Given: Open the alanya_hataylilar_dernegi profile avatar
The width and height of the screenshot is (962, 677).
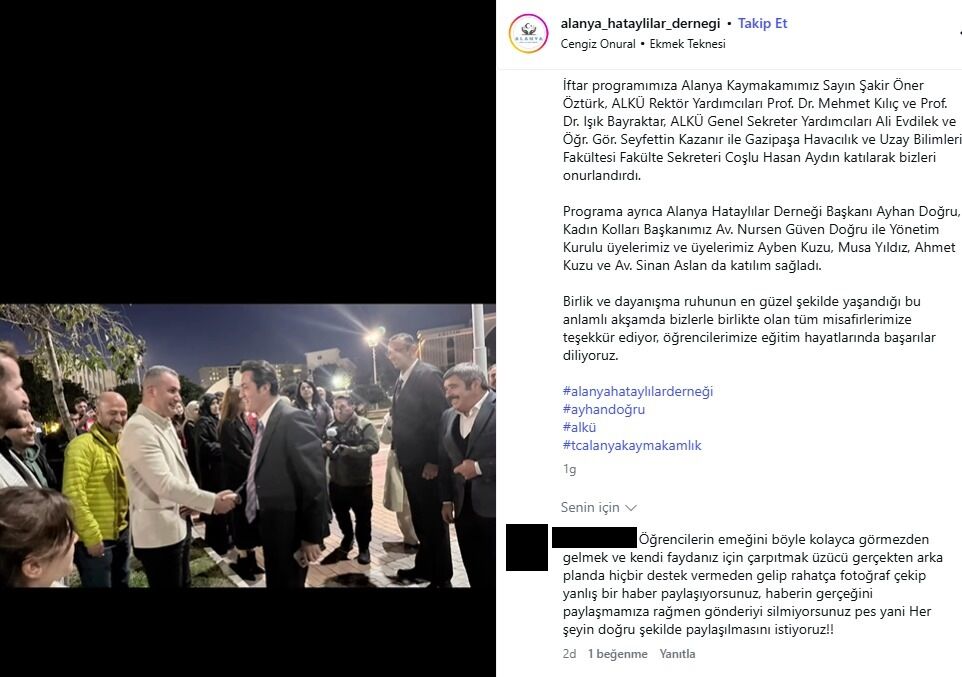Looking at the screenshot, I should click(x=528, y=33).
